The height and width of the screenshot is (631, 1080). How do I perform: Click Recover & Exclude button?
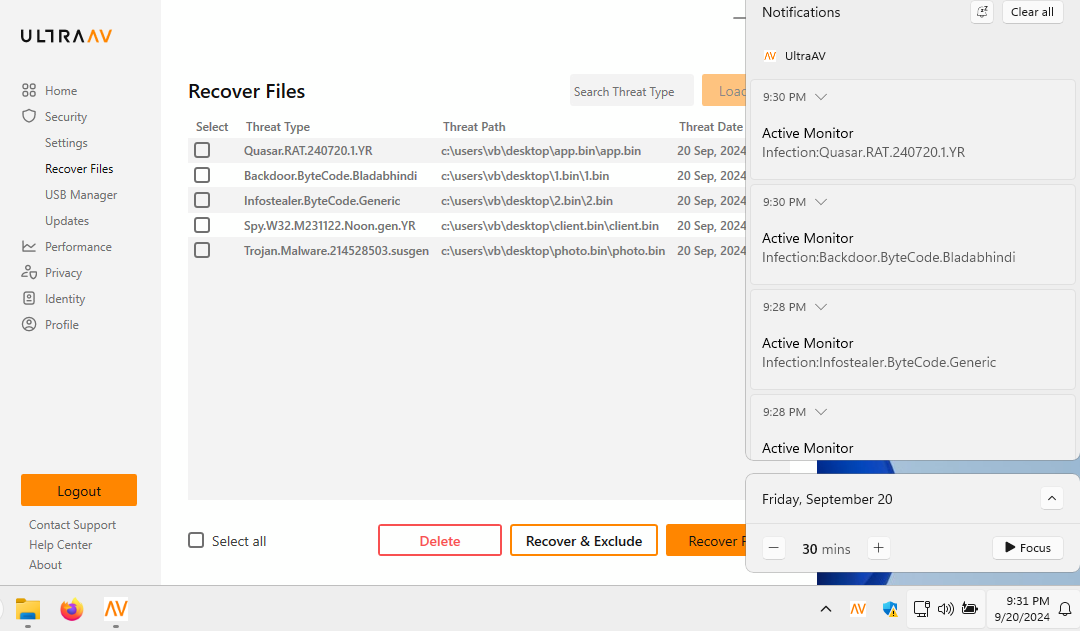point(583,540)
